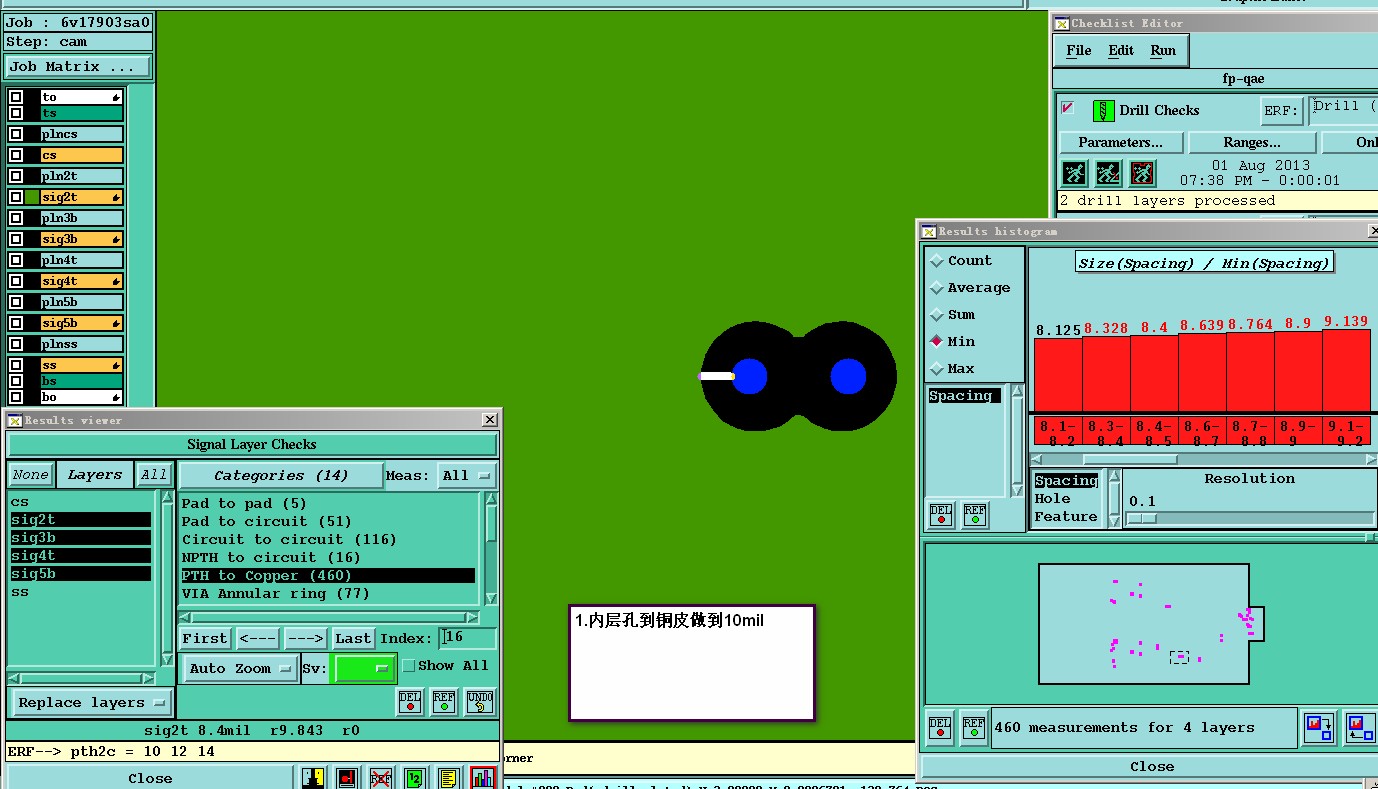Image resolution: width=1378 pixels, height=789 pixels.
Task: Click the ERF: button in Checklist Editor
Action: pos(1282,111)
